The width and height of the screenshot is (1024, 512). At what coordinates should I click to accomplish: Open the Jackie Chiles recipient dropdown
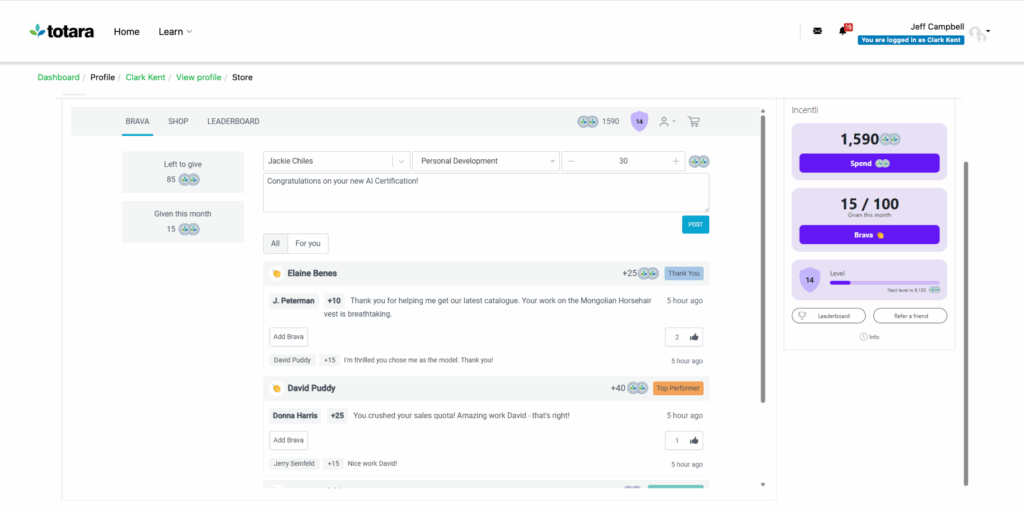tap(400, 161)
